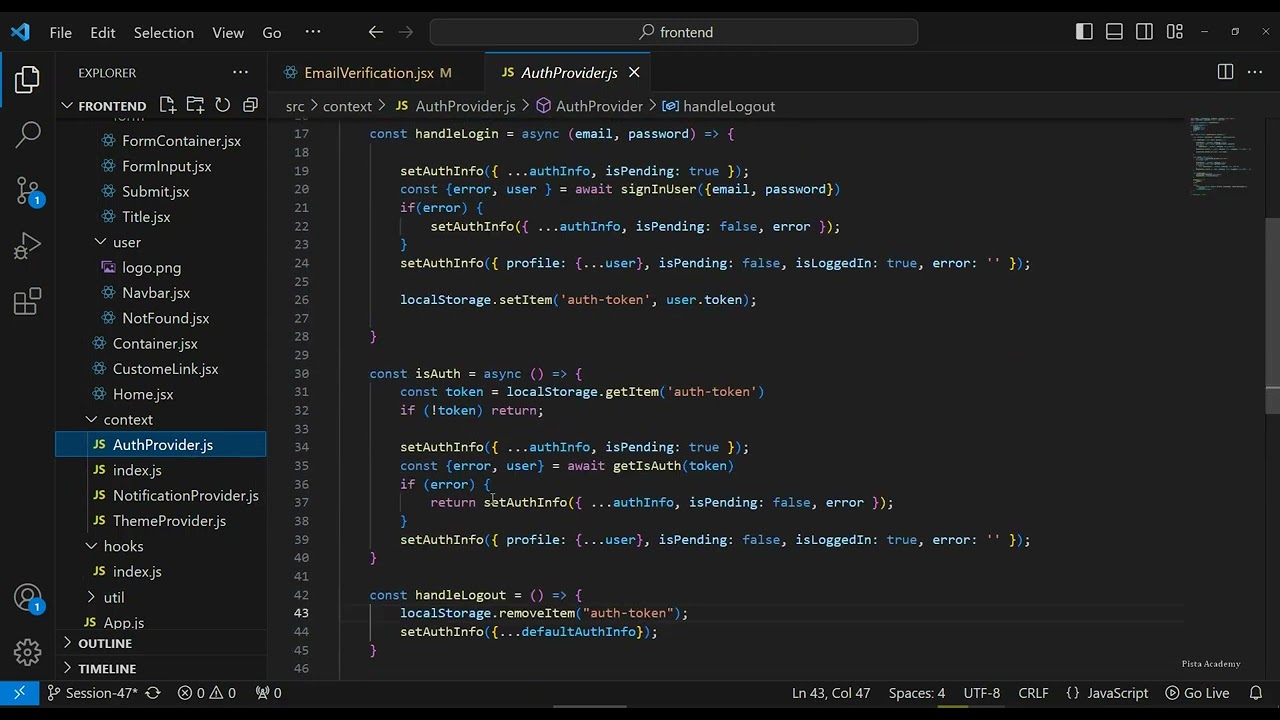This screenshot has height=720, width=1280.
Task: Toggle the bottom Panel layout button
Action: [x=1114, y=32]
